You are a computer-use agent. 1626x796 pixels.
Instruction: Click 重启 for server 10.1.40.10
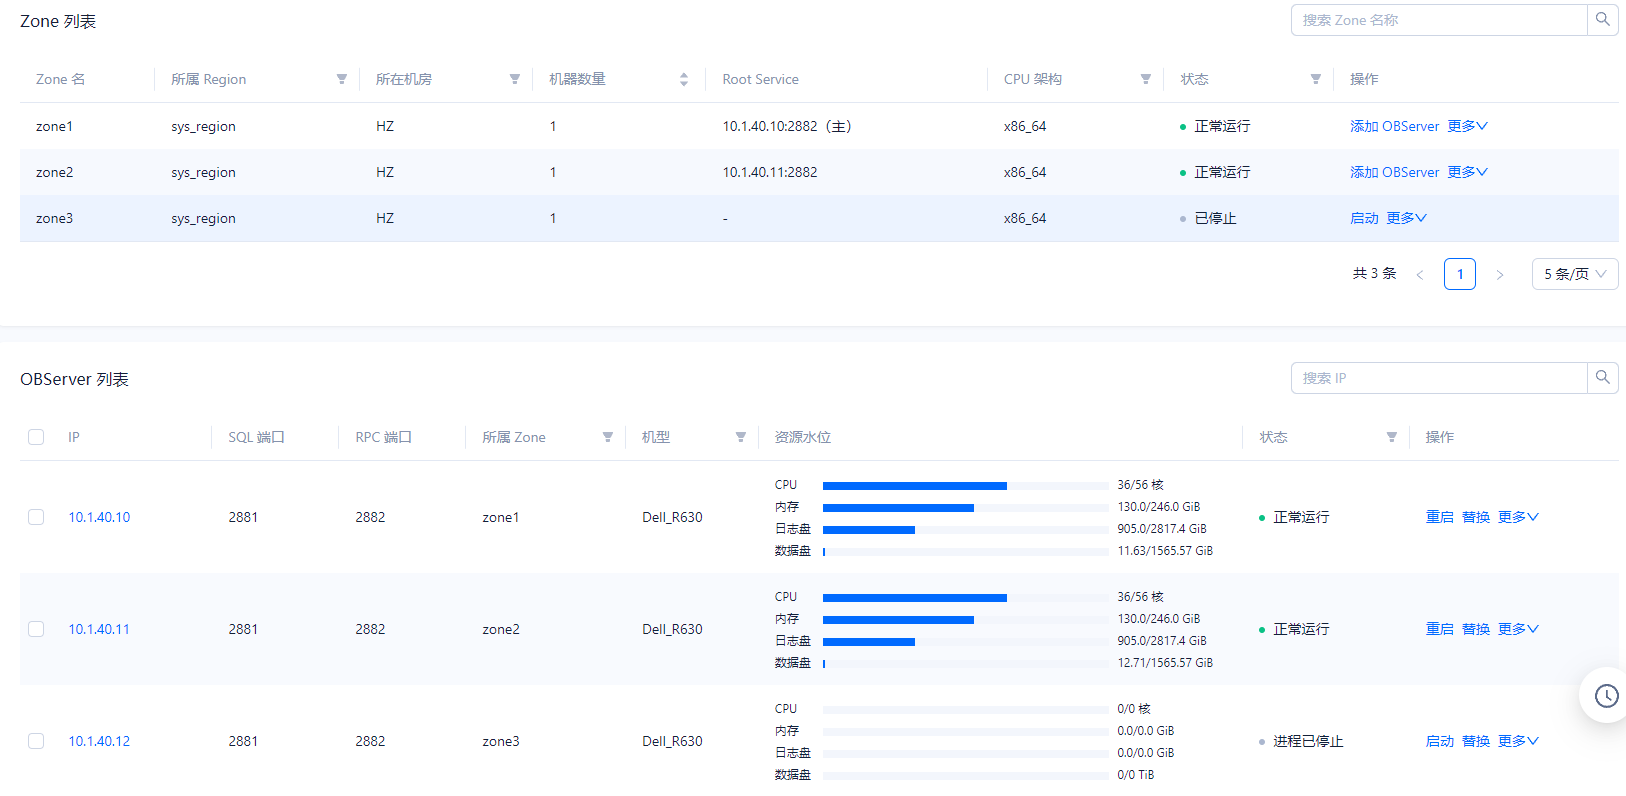pos(1440,517)
